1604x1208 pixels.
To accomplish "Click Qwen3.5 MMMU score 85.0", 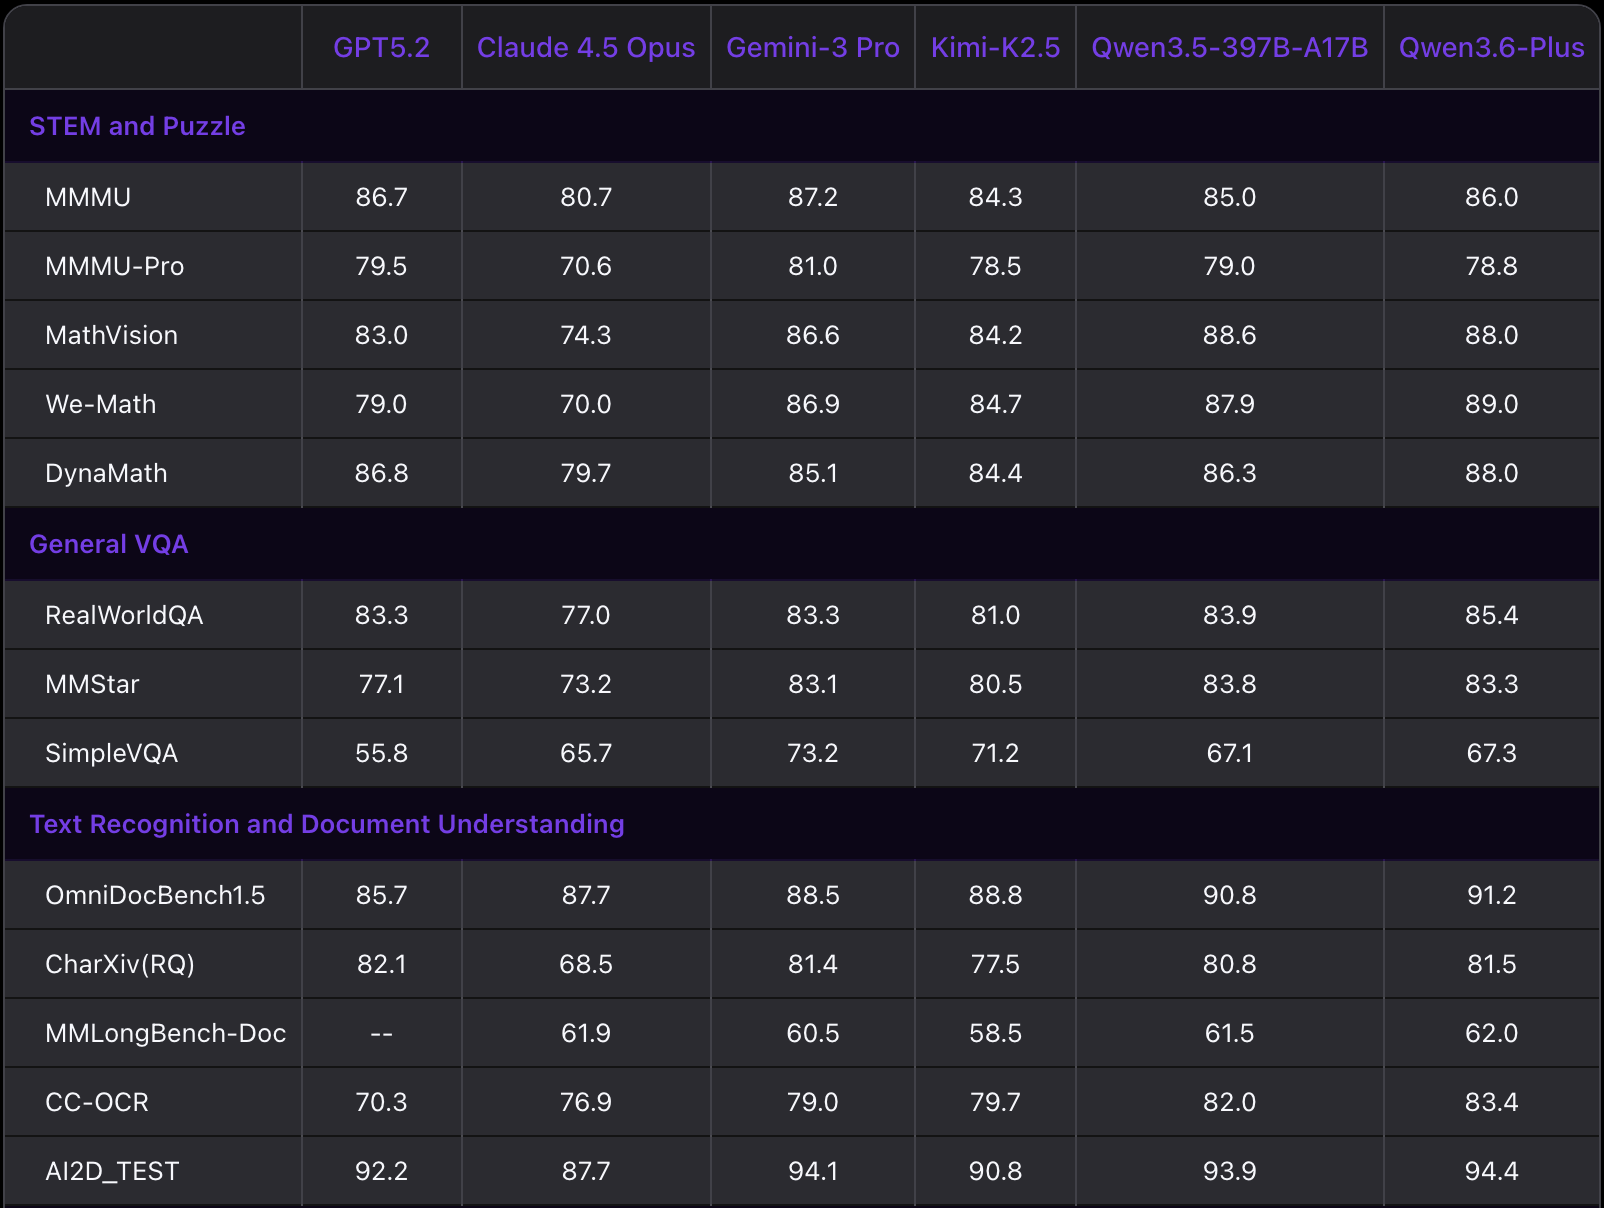I will pyautogui.click(x=1230, y=197).
